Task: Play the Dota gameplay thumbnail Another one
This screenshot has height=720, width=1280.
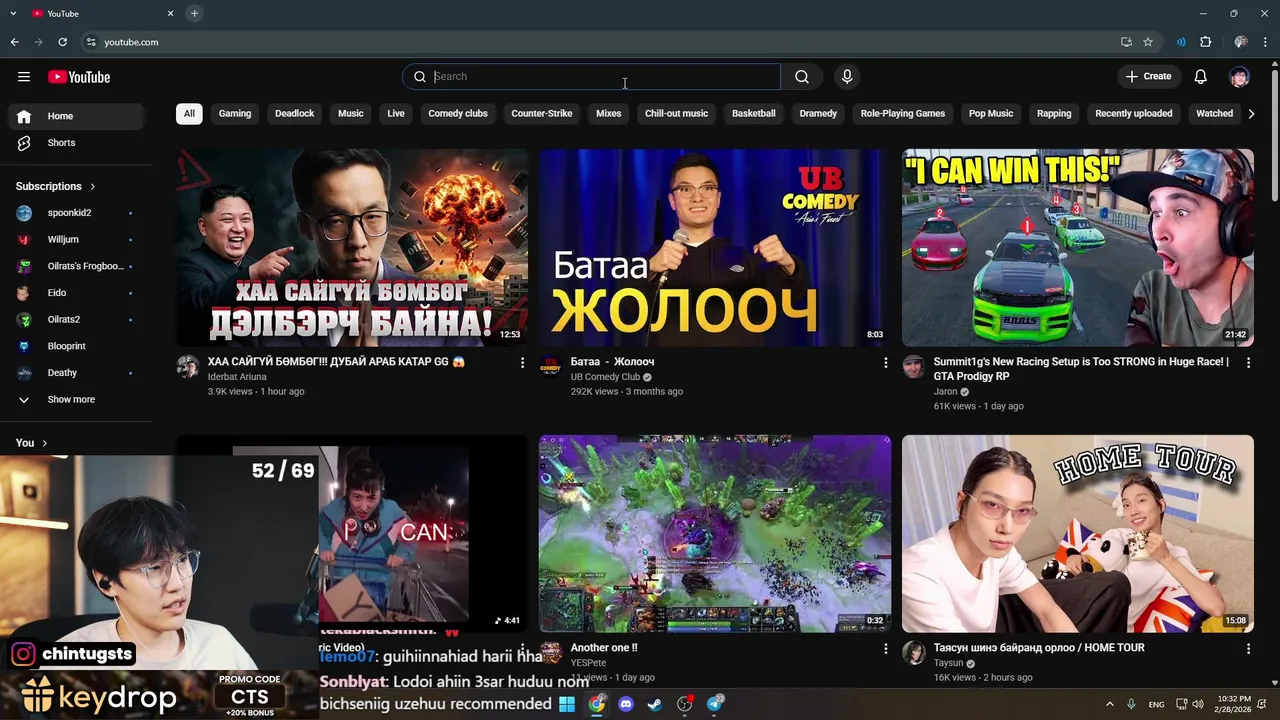Action: click(x=715, y=533)
